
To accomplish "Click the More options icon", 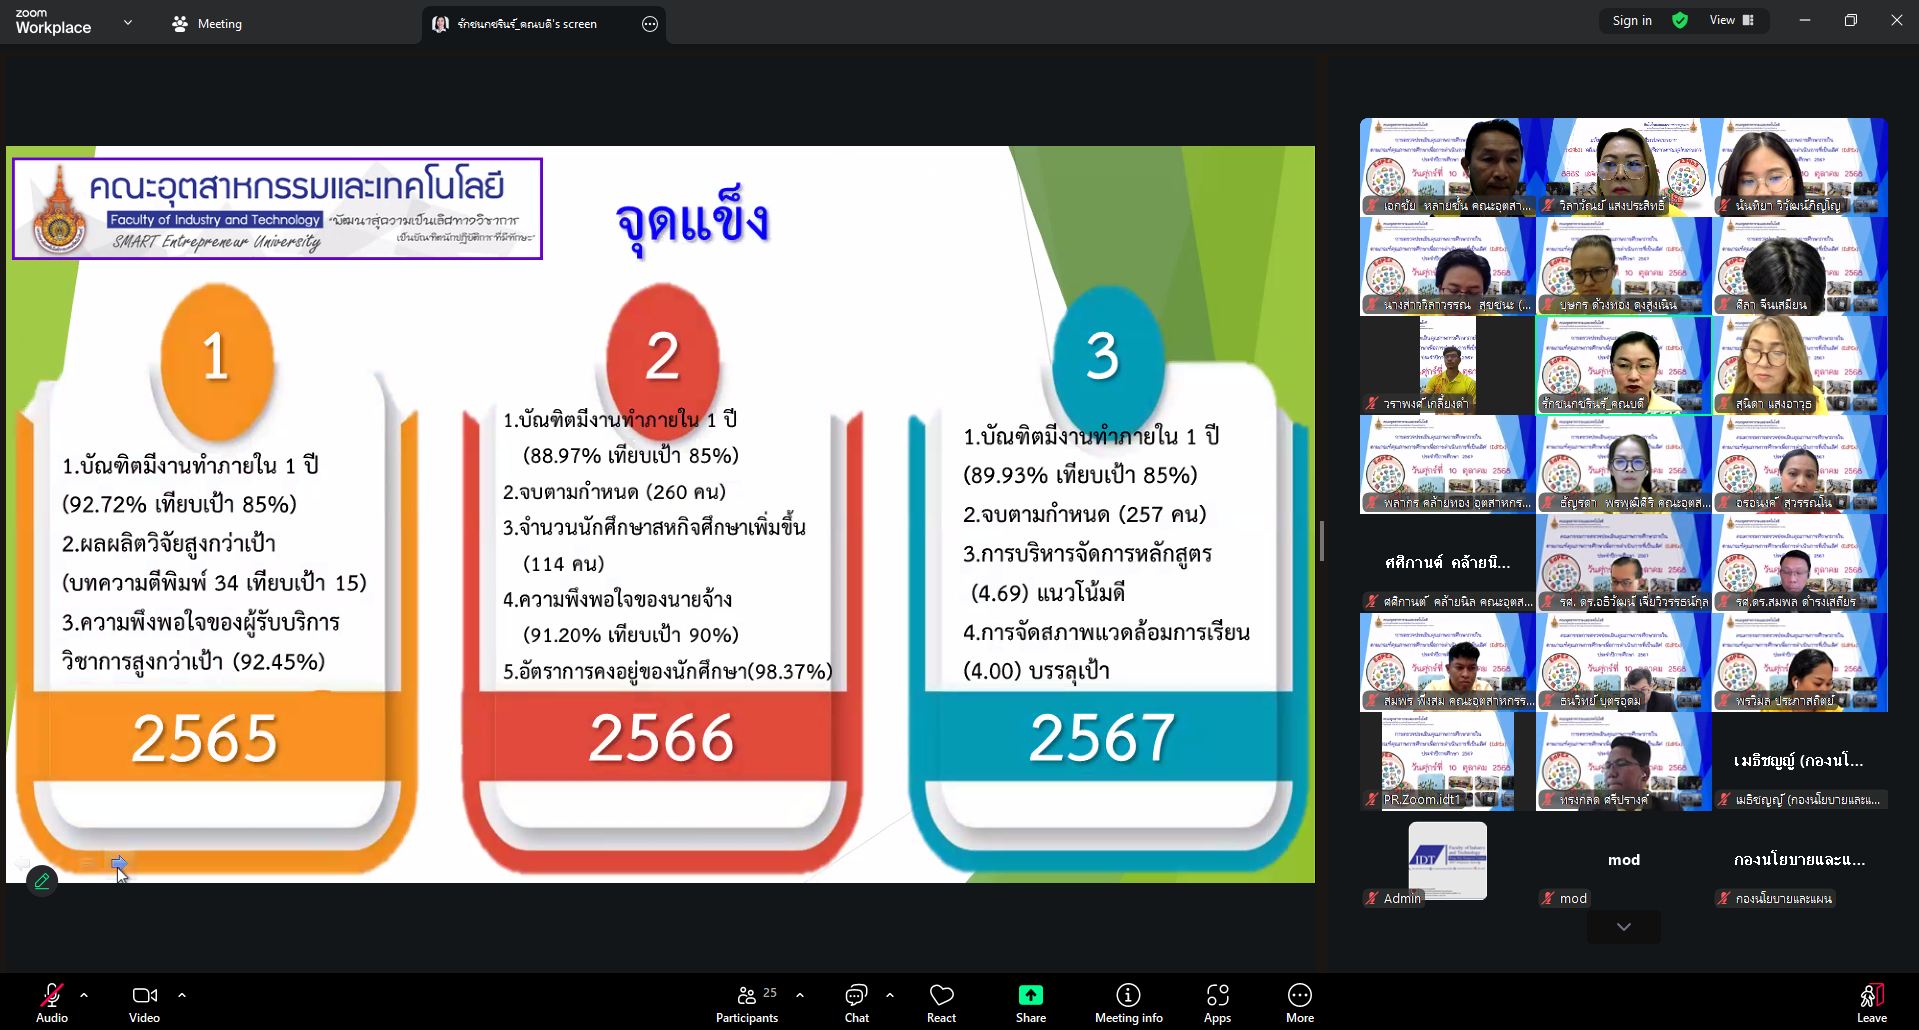I will pyautogui.click(x=1299, y=1002).
